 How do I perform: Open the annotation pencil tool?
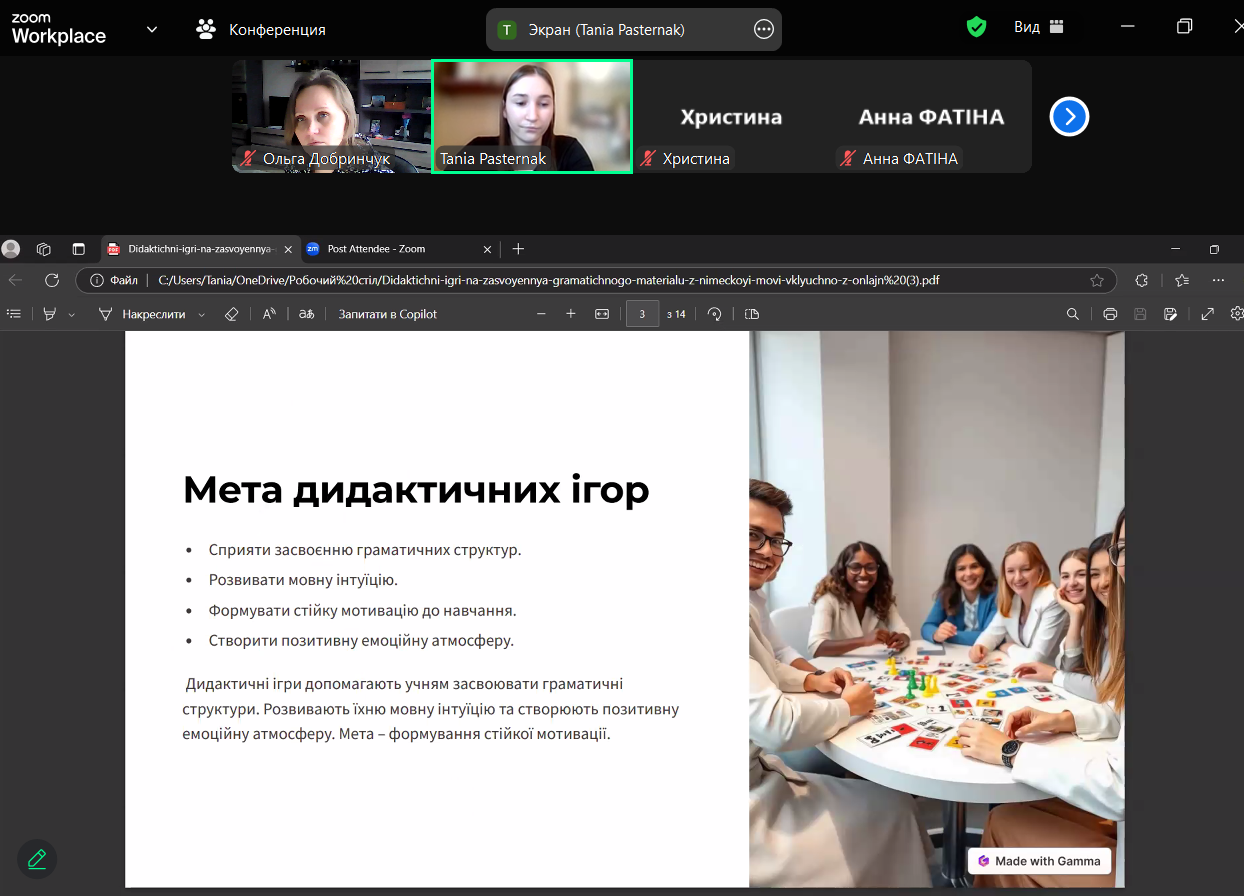(x=37, y=859)
